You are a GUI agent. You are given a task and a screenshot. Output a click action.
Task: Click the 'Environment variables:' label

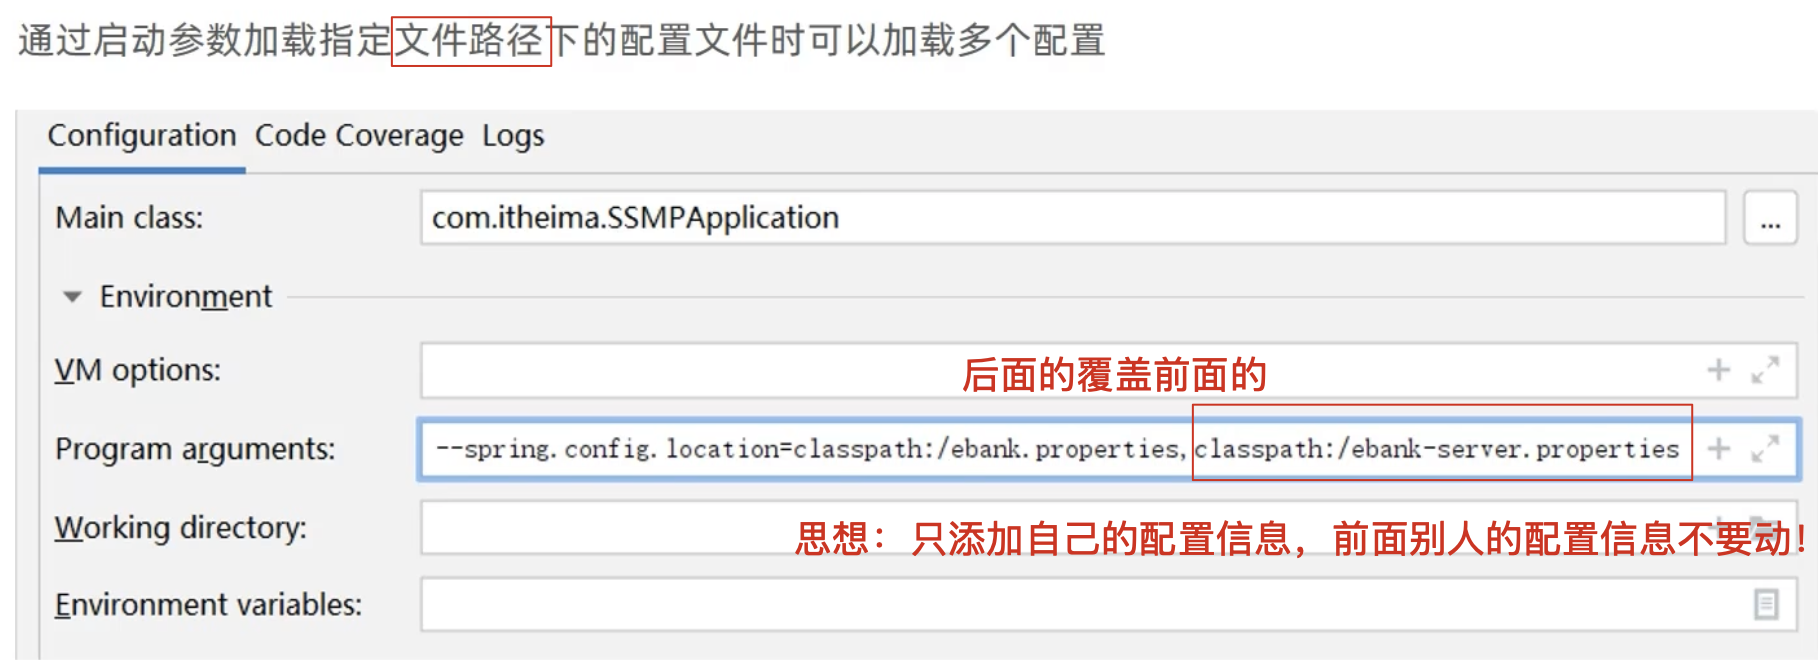click(208, 604)
